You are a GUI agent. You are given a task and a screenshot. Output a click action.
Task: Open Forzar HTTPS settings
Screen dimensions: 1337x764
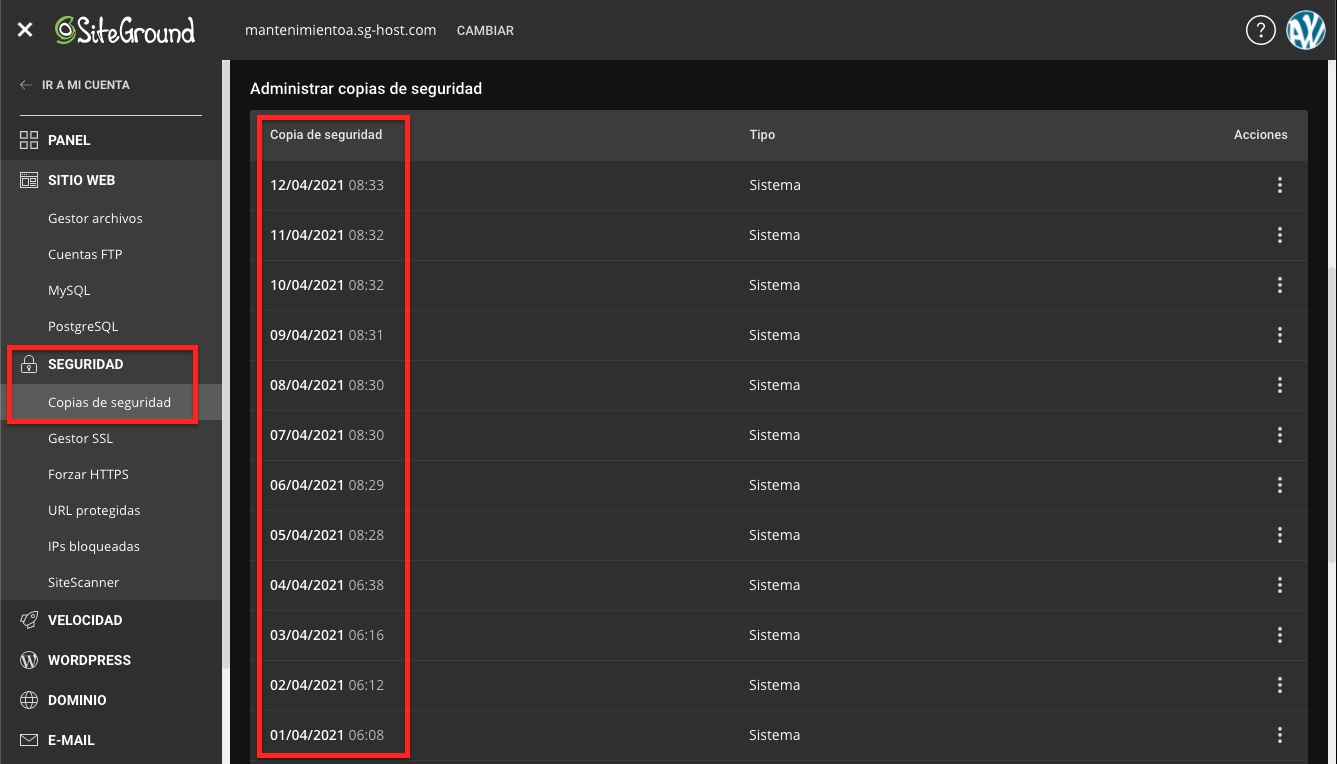88,474
